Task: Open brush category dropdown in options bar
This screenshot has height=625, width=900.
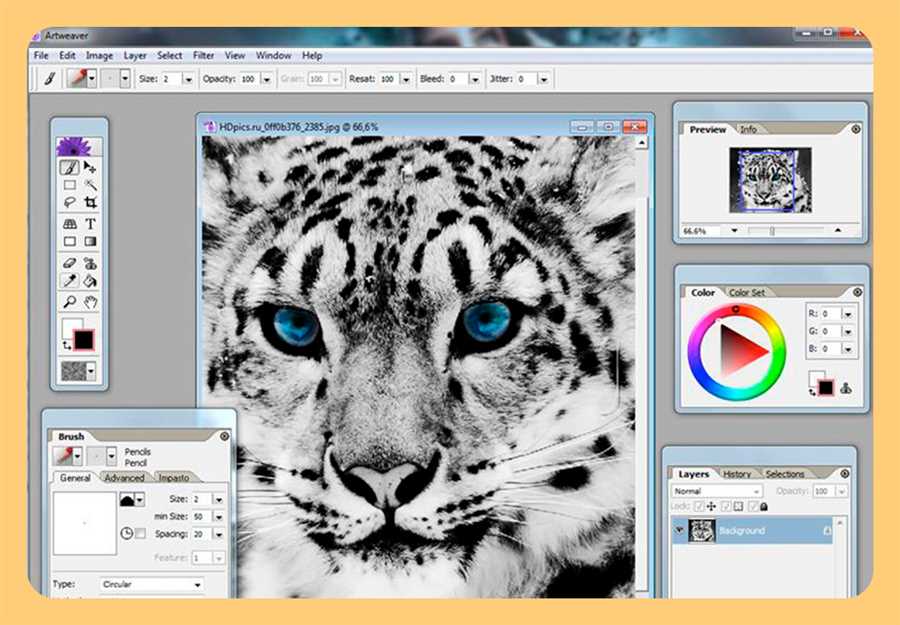Action: [92, 79]
